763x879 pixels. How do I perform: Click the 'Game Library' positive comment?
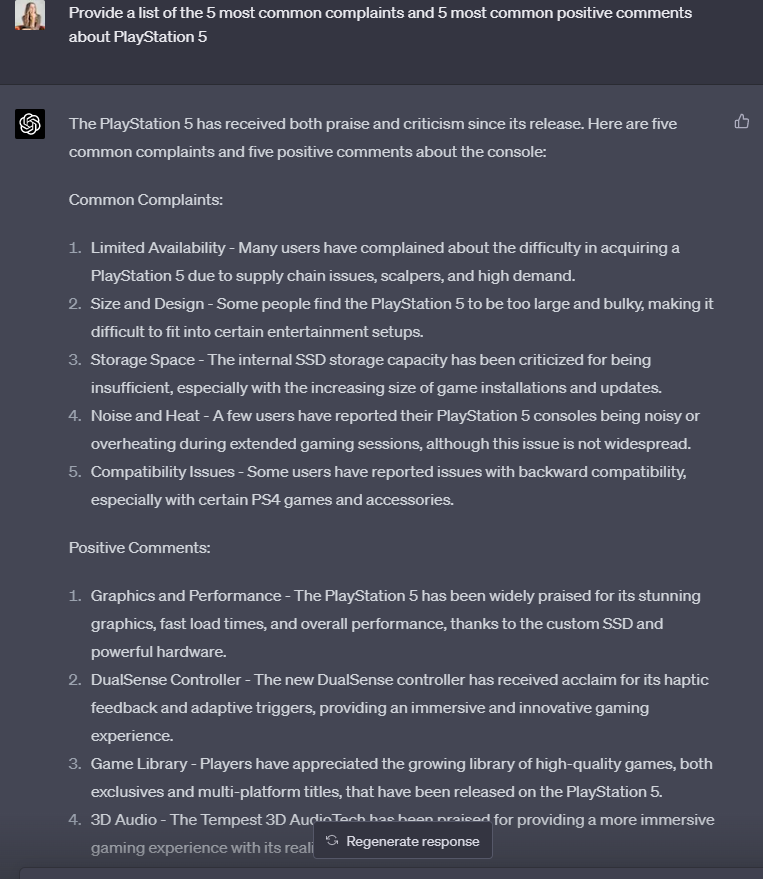(139, 764)
